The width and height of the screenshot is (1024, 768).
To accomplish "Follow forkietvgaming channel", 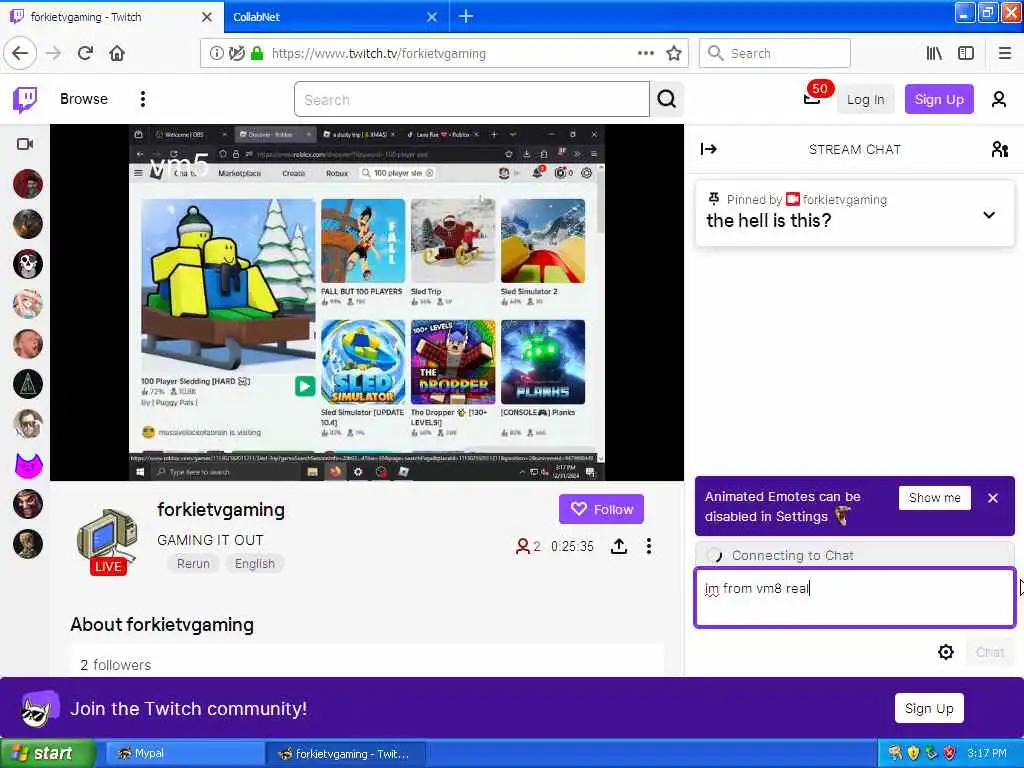I will pos(601,509).
